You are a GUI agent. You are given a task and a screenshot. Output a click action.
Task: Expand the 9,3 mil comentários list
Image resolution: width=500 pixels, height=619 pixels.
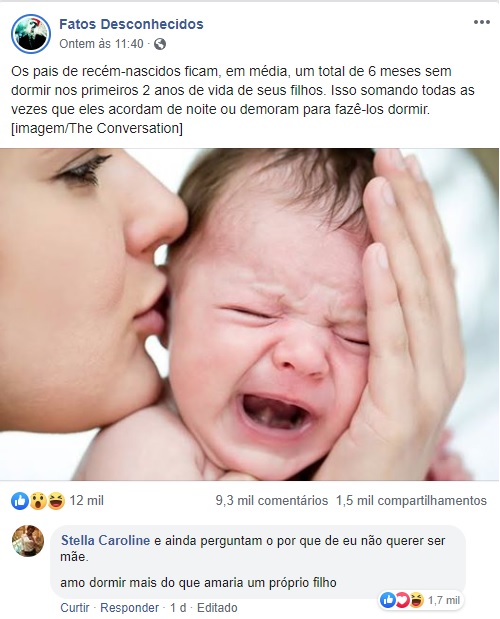pos(272,501)
